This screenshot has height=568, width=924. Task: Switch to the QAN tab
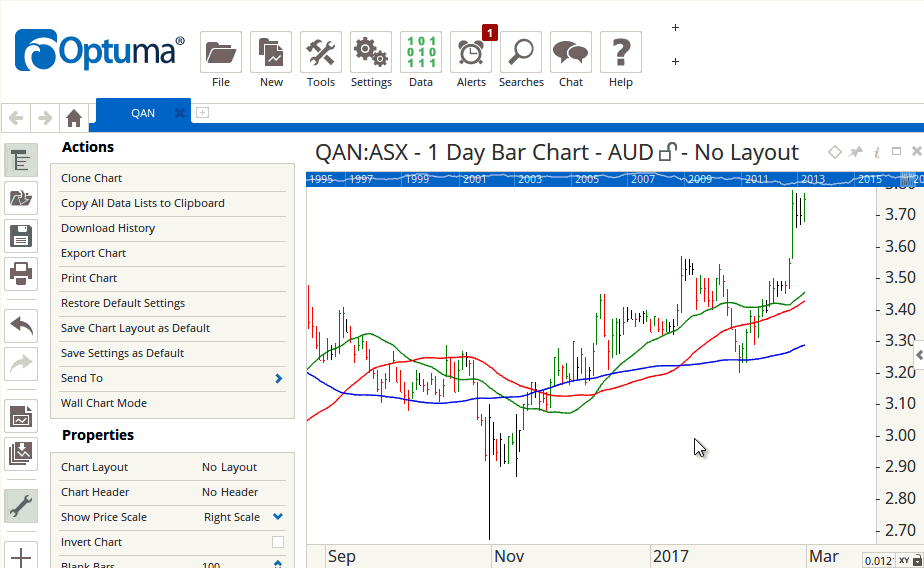[143, 113]
